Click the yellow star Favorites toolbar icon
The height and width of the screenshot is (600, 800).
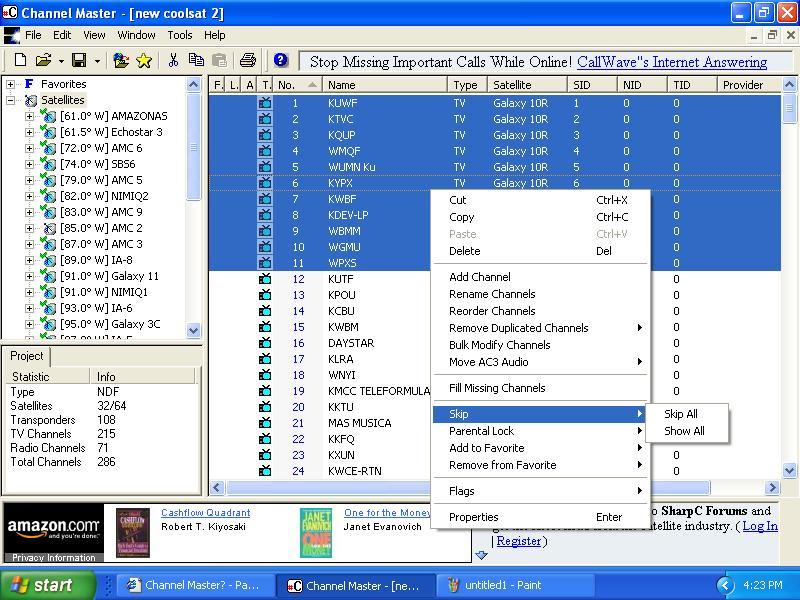click(x=144, y=60)
